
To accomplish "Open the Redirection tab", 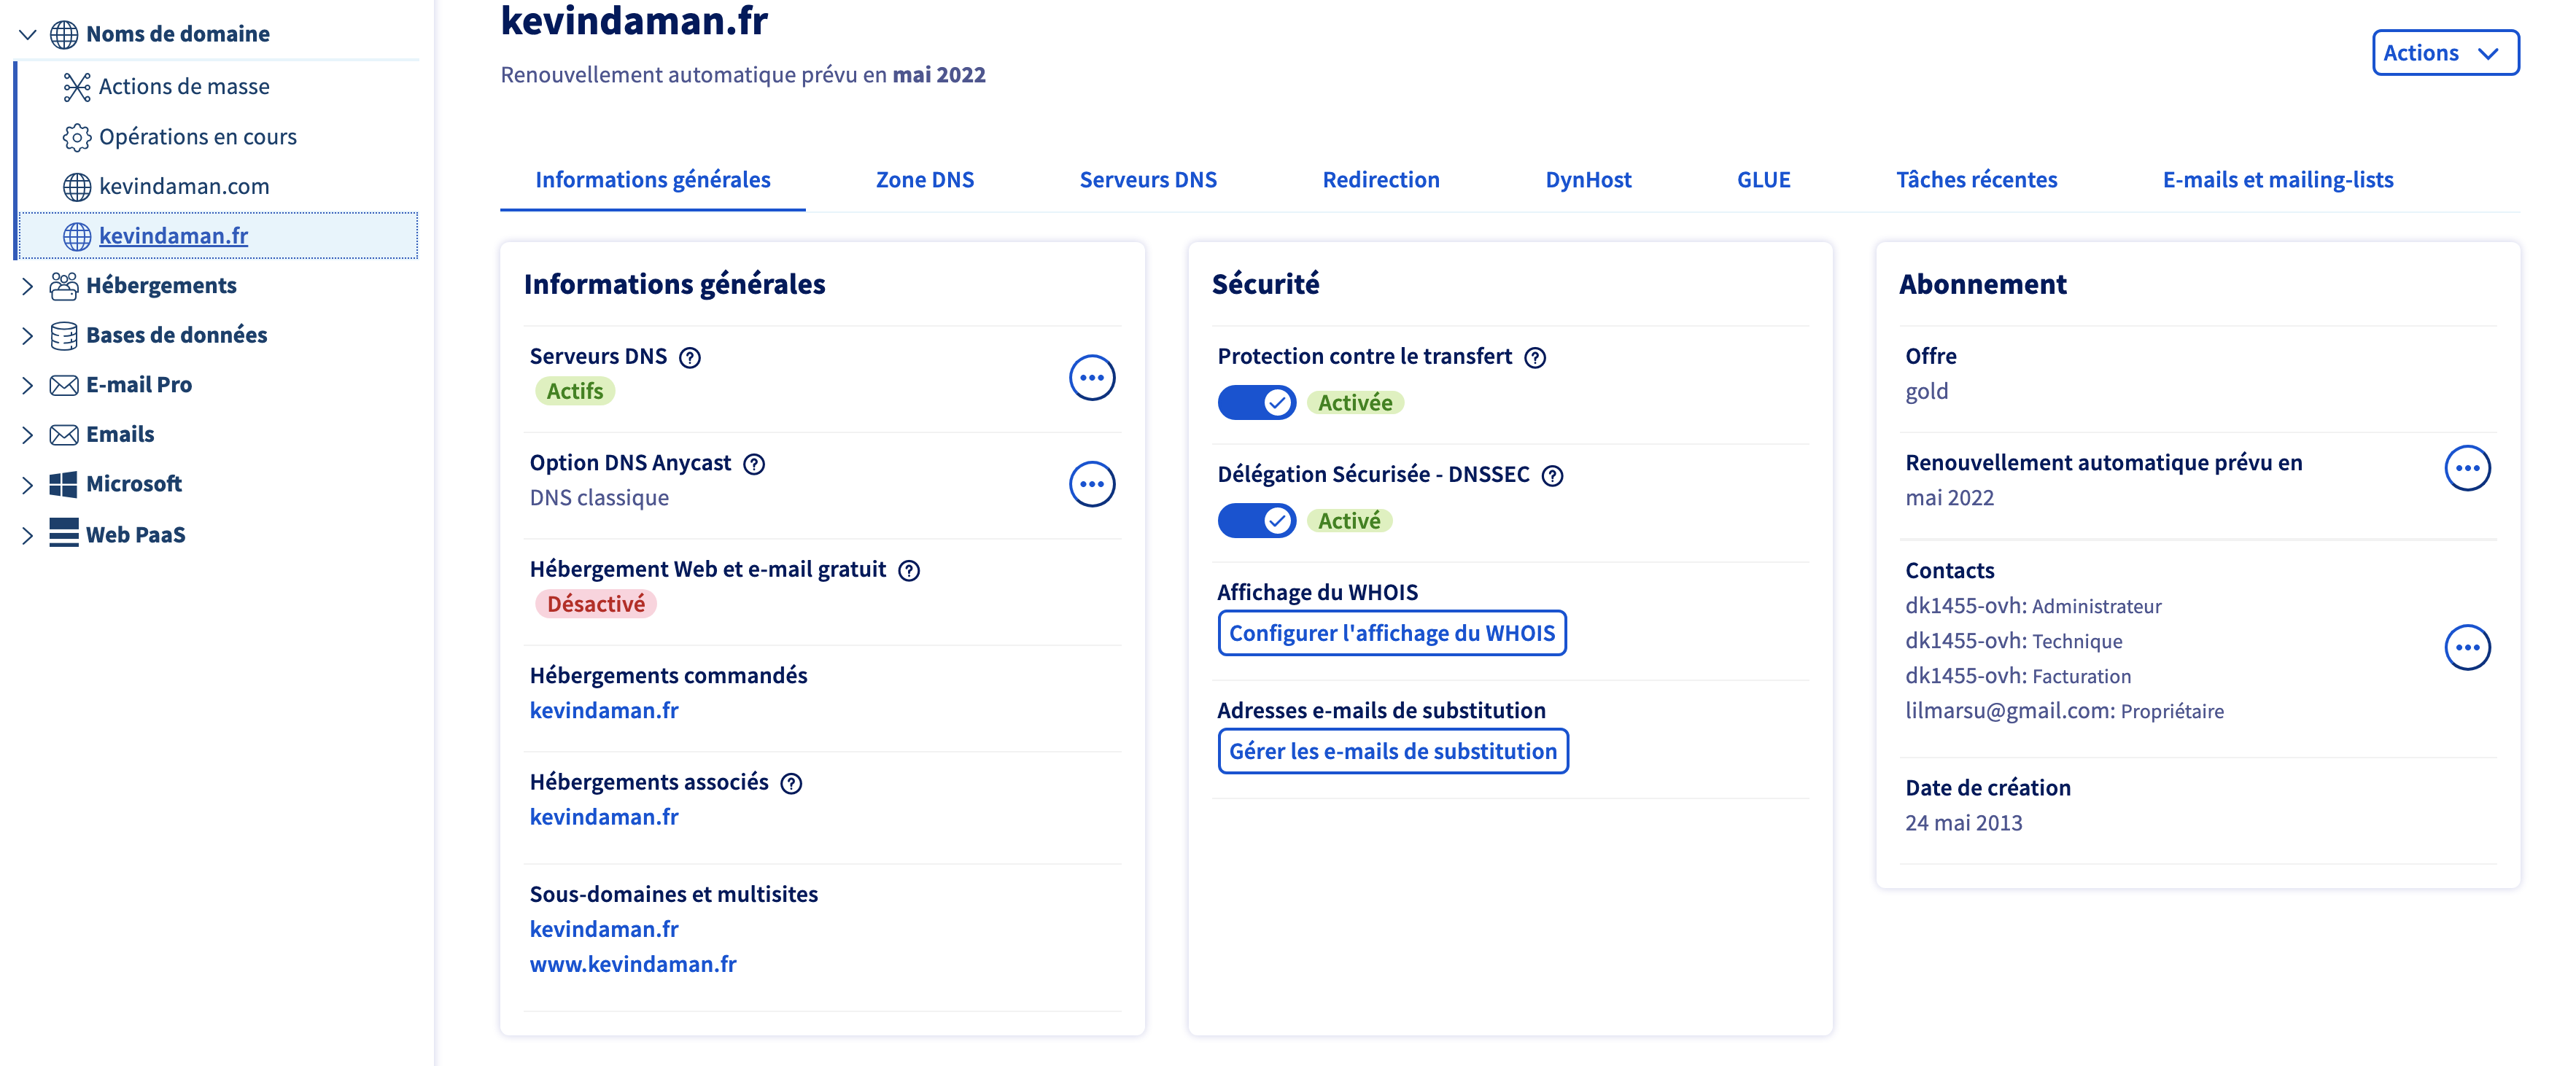I will (1380, 180).
